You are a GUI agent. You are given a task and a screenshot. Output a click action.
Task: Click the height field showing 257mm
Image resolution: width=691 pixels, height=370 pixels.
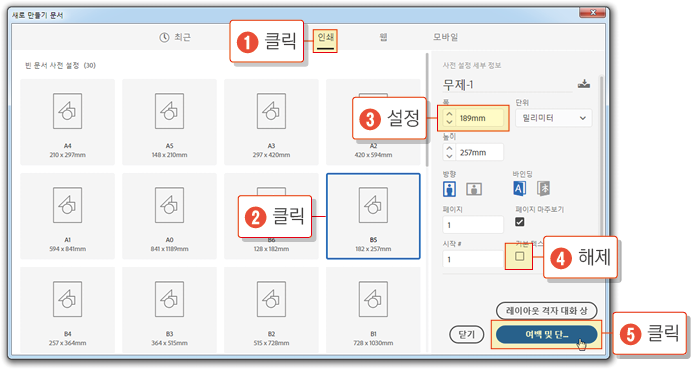pyautogui.click(x=479, y=152)
